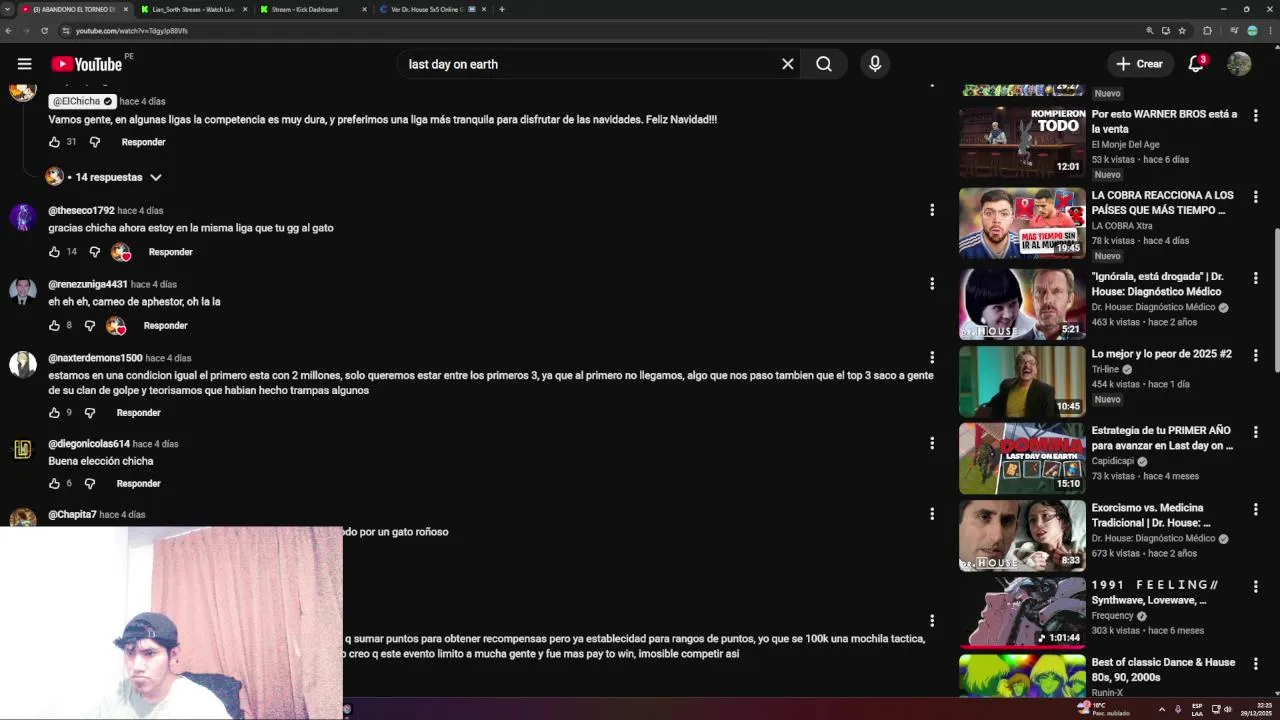The width and height of the screenshot is (1280, 720).
Task: Run search with magnifier button
Action: (824, 64)
